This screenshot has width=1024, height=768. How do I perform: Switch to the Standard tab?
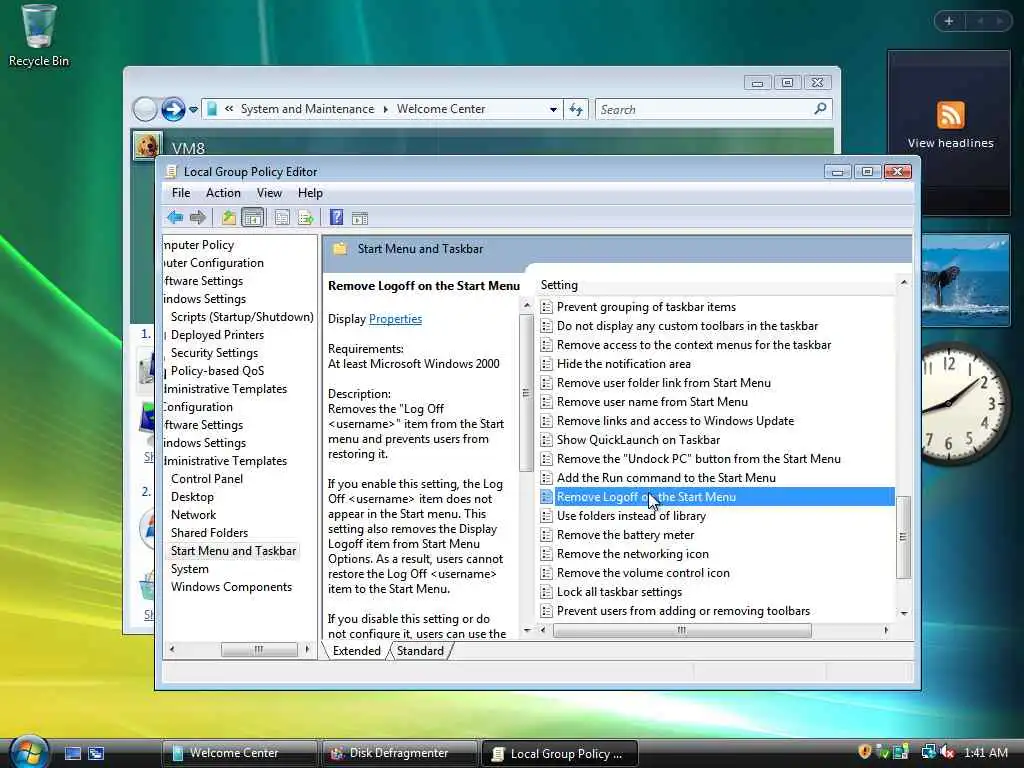[x=420, y=650]
